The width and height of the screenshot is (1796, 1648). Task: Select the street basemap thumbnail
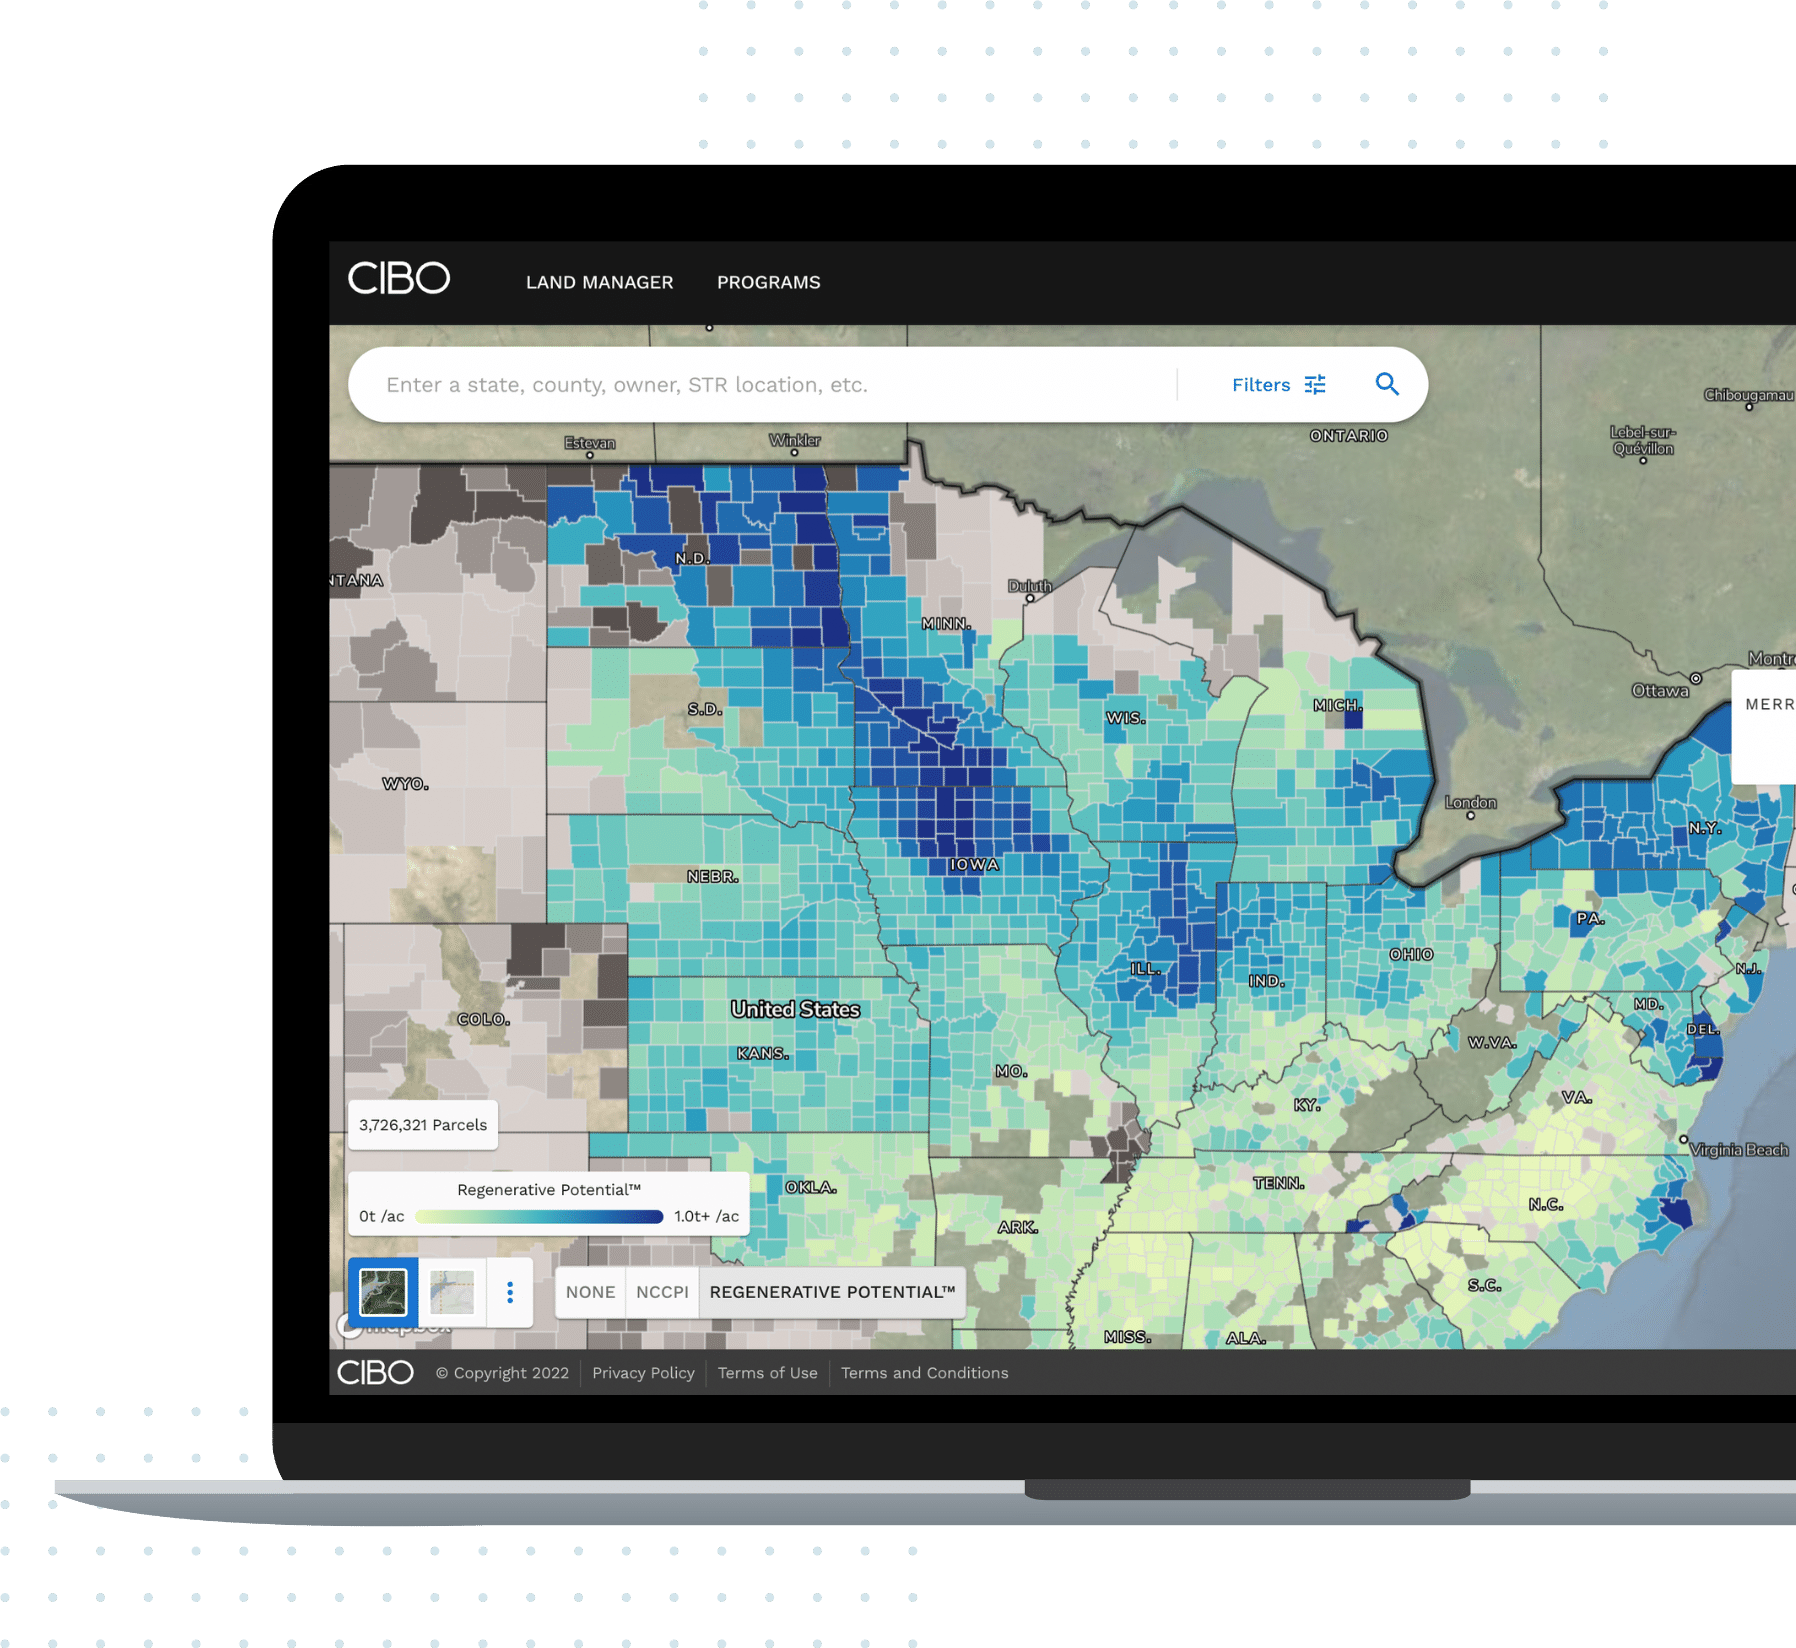point(452,1292)
